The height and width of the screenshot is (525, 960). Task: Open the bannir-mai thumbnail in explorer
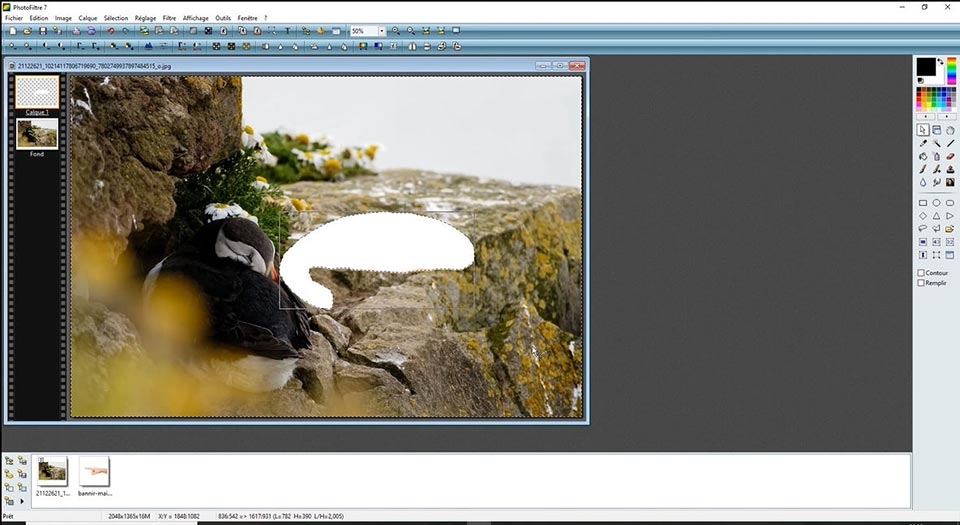tap(94, 471)
